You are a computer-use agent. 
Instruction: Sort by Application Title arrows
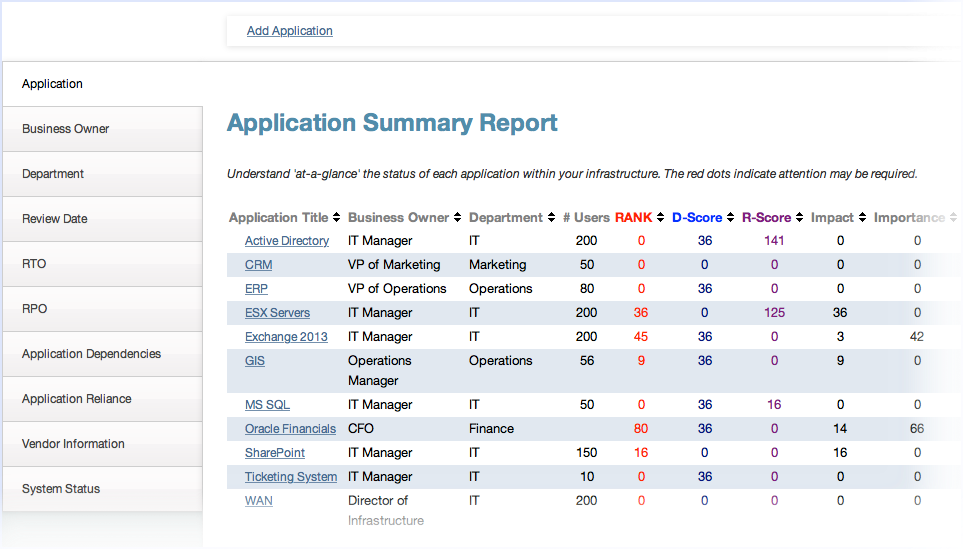[337, 217]
